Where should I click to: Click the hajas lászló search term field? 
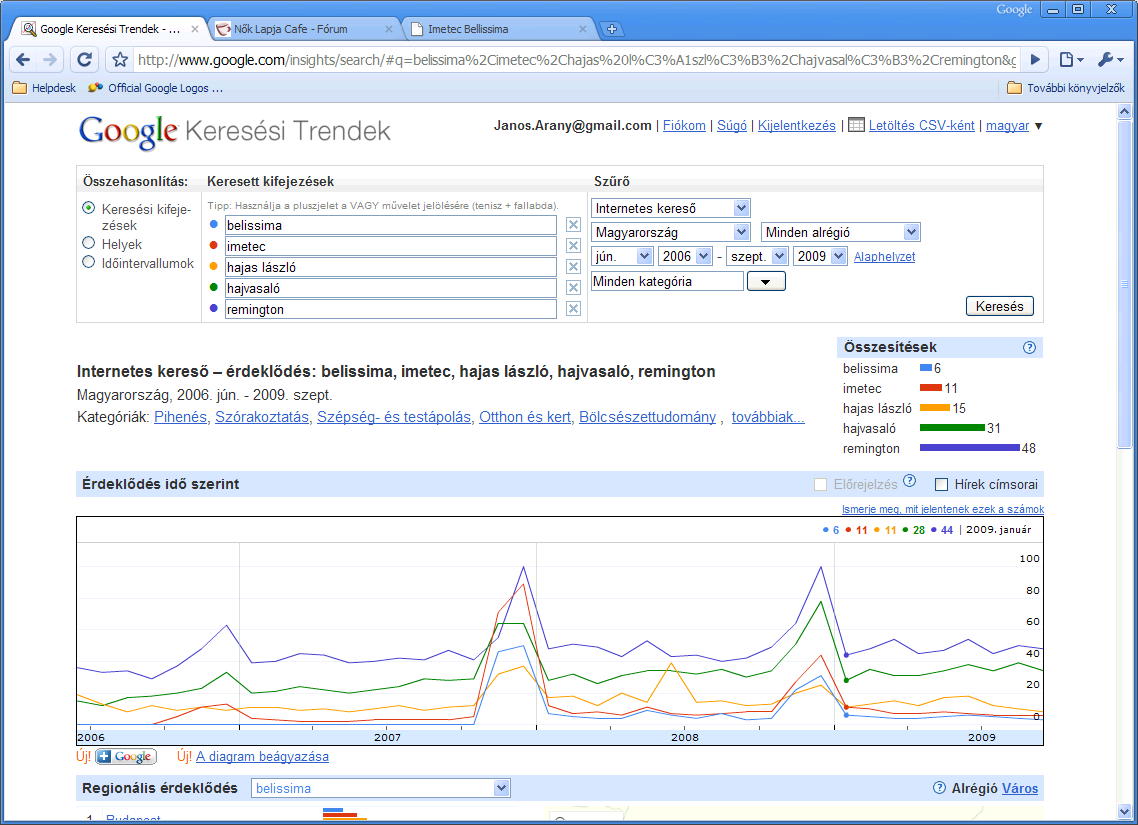pos(390,267)
